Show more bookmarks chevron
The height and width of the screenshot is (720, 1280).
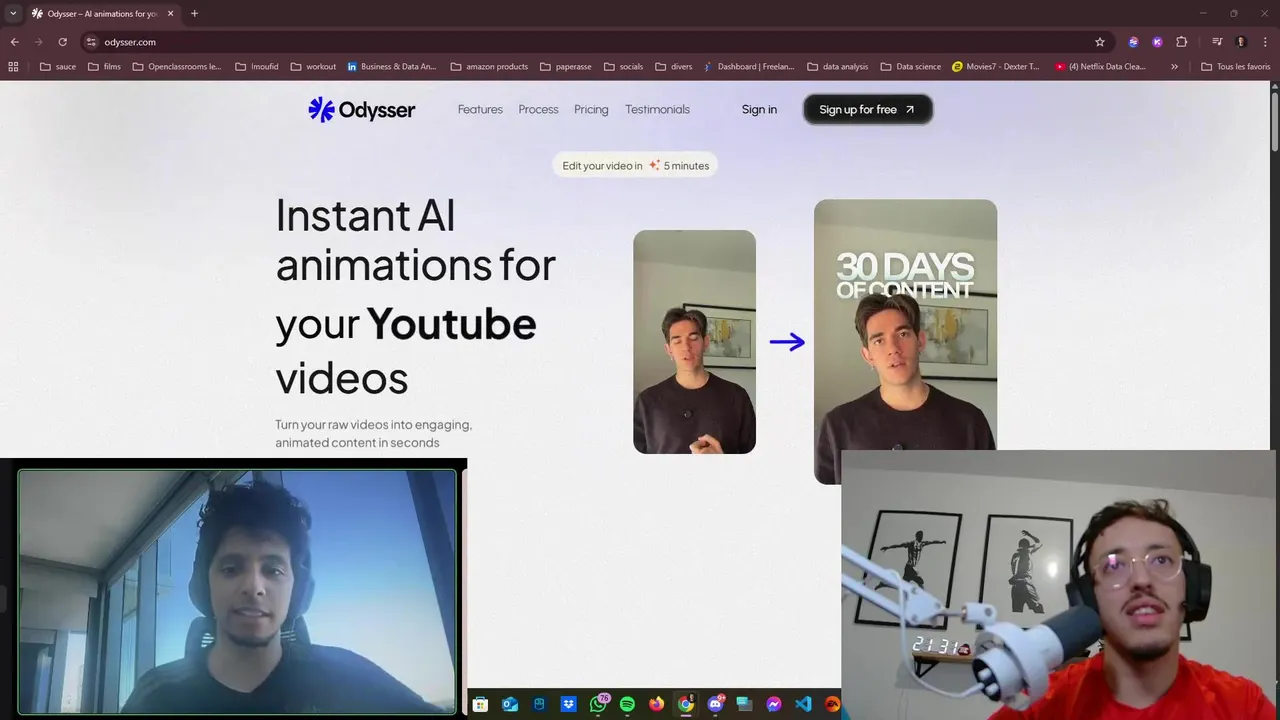(1174, 67)
